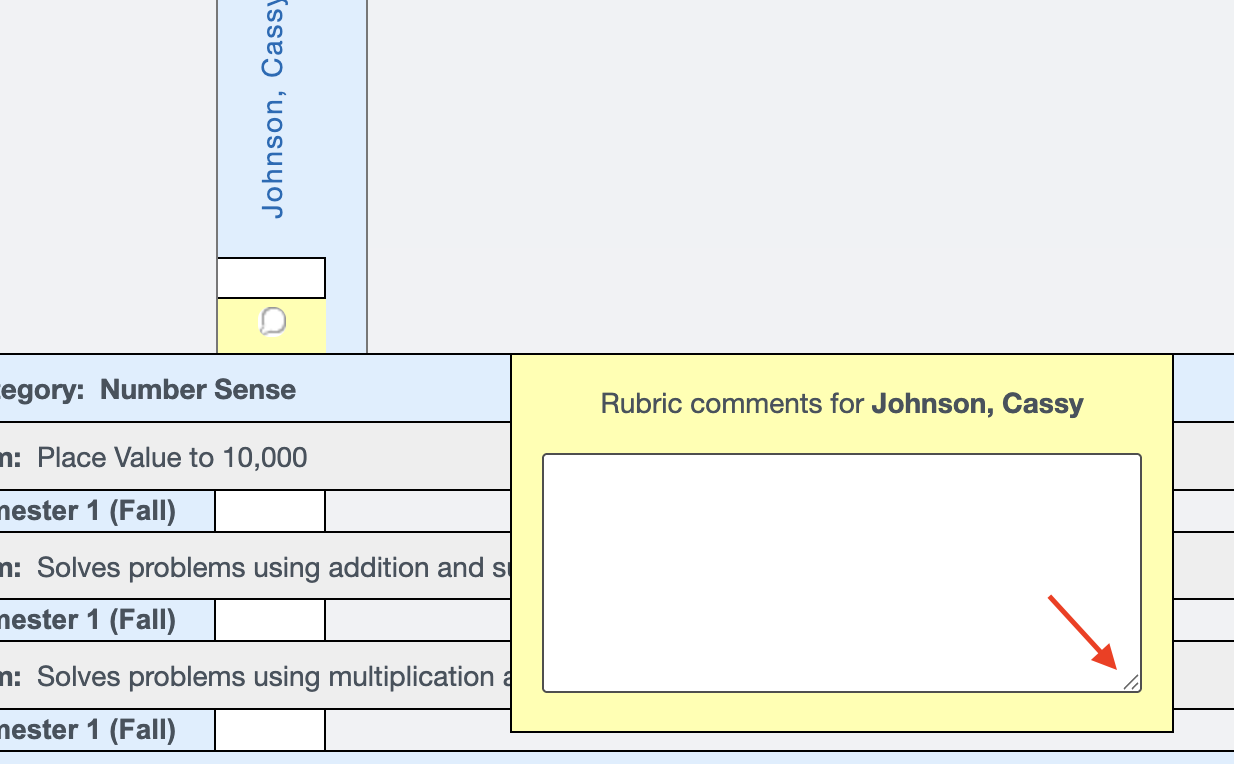Select the multiplication criterion Semester 1 score cell

point(270,730)
